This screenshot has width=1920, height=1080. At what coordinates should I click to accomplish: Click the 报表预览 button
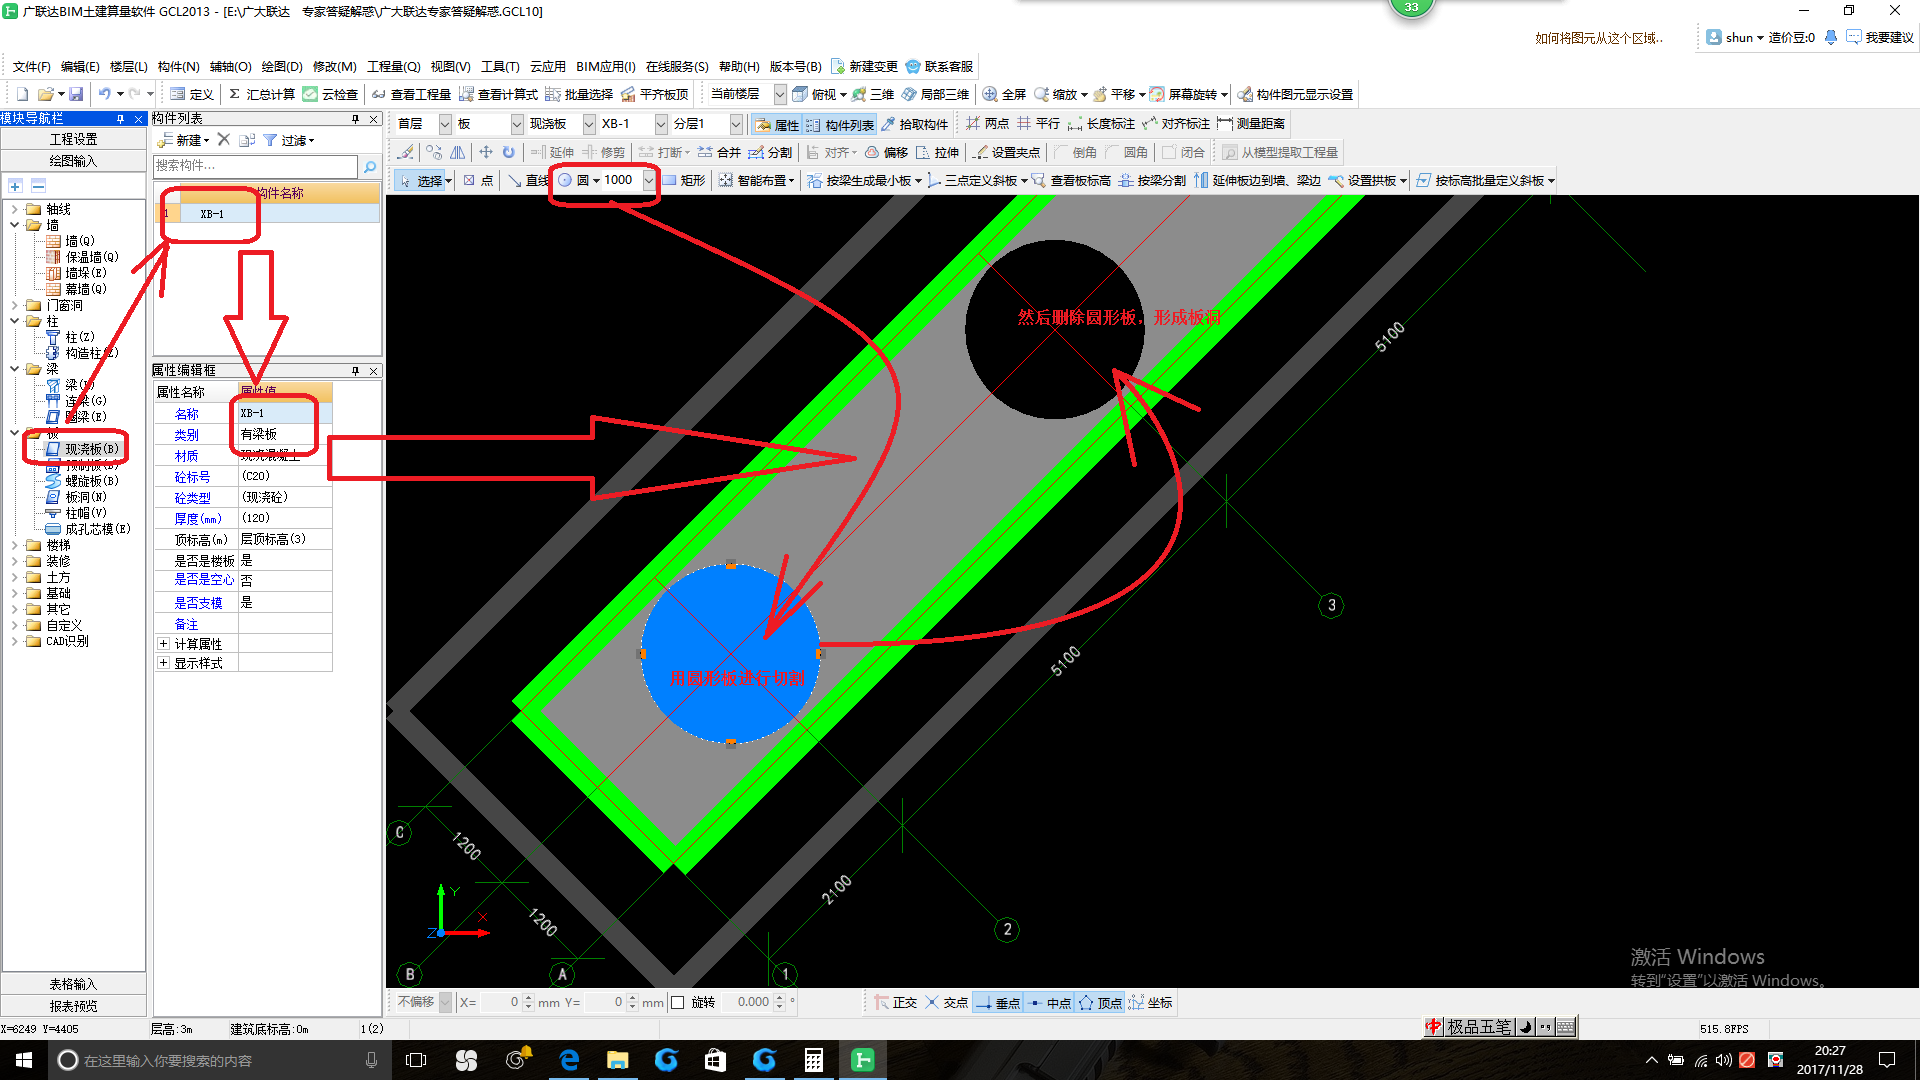74,1006
